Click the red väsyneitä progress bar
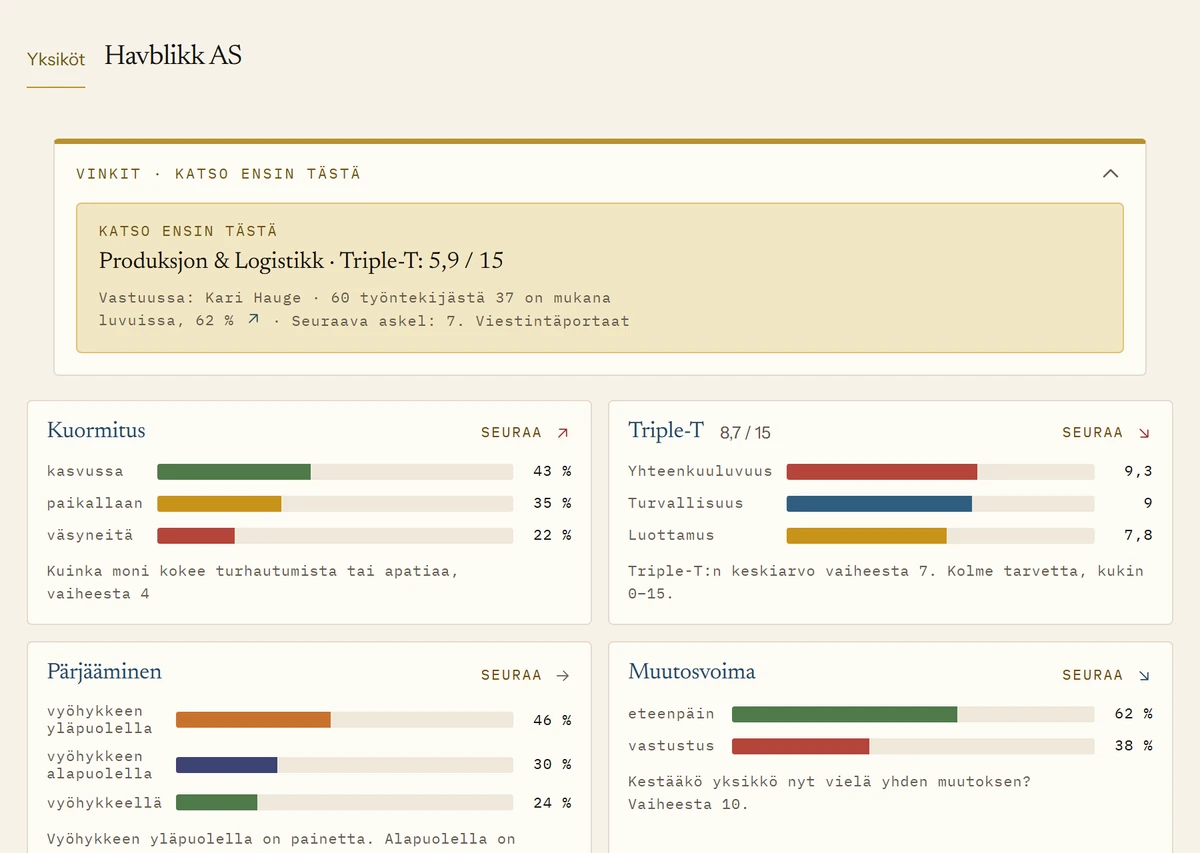Image resolution: width=1200 pixels, height=853 pixels. pyautogui.click(x=196, y=535)
